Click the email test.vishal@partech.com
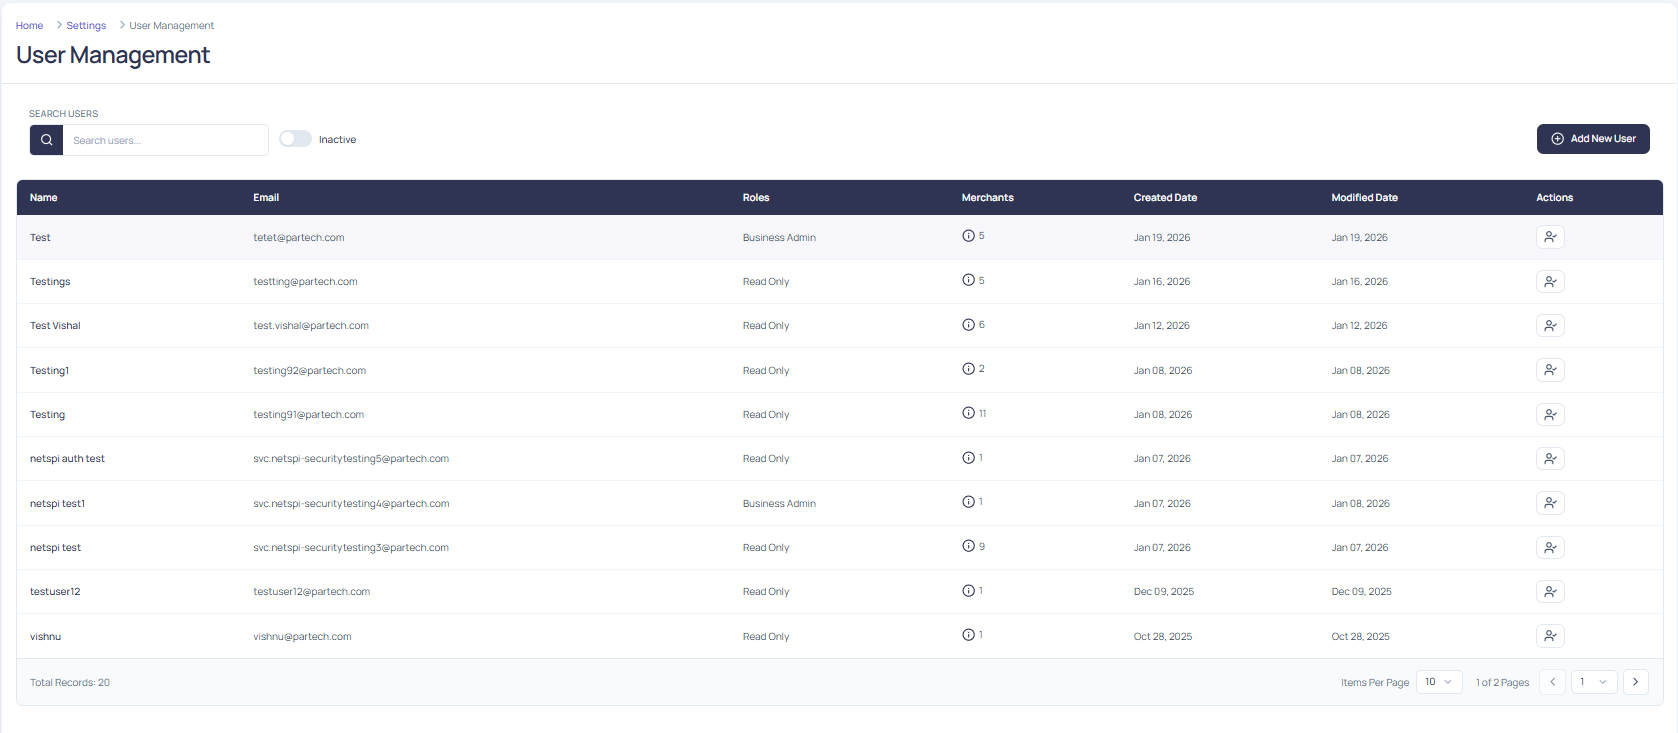This screenshot has width=1678, height=733. coord(311,326)
